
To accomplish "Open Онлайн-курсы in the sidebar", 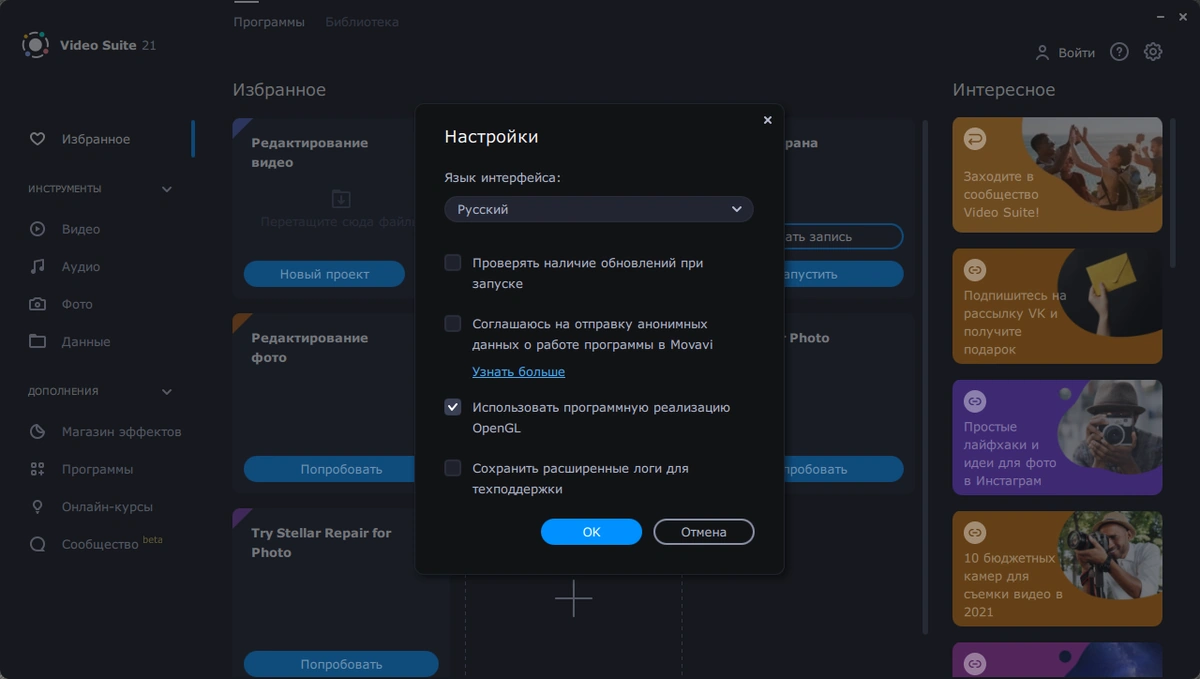I will click(108, 507).
